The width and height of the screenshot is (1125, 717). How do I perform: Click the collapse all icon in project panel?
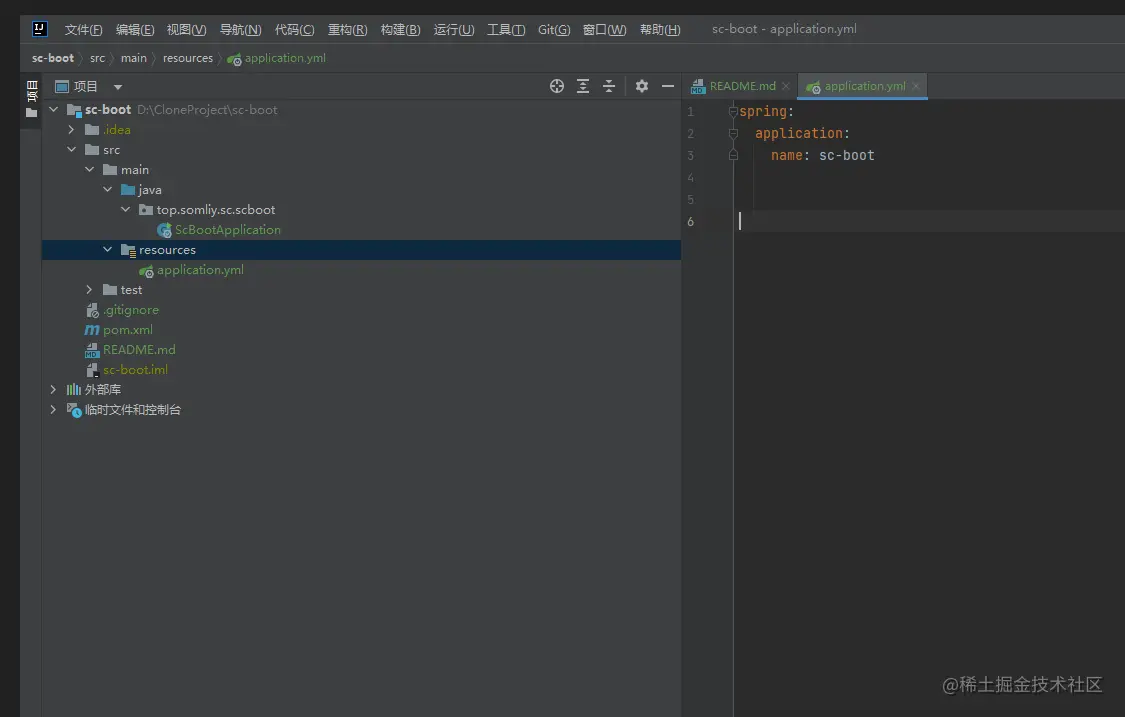(x=608, y=86)
